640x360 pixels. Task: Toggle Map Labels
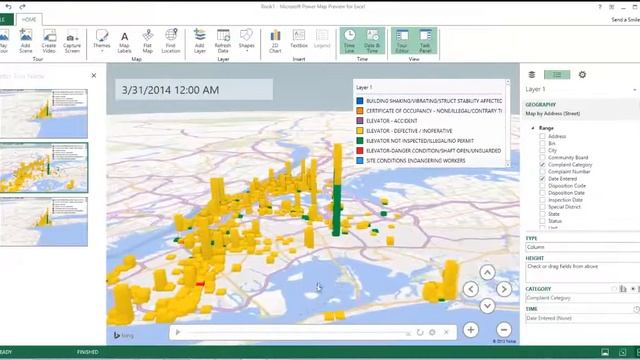pyautogui.click(x=124, y=41)
